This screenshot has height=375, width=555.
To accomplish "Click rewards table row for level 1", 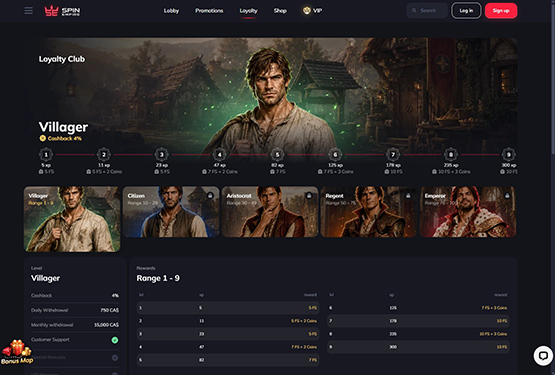I will click(228, 308).
